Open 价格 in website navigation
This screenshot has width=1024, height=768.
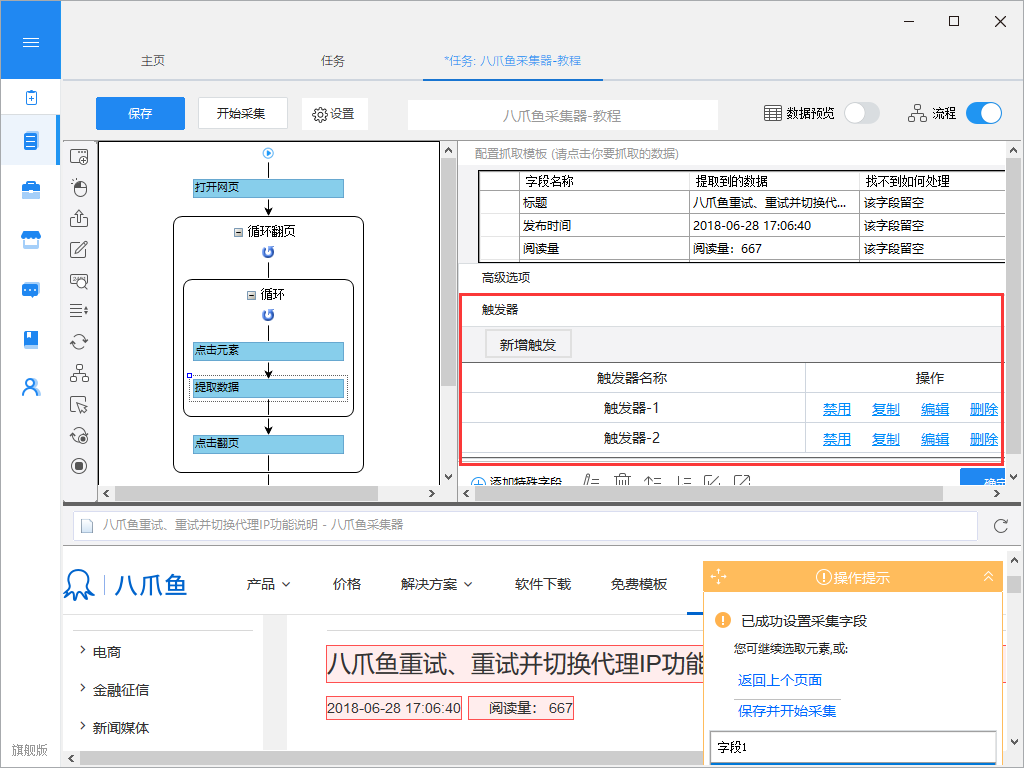tap(346, 584)
